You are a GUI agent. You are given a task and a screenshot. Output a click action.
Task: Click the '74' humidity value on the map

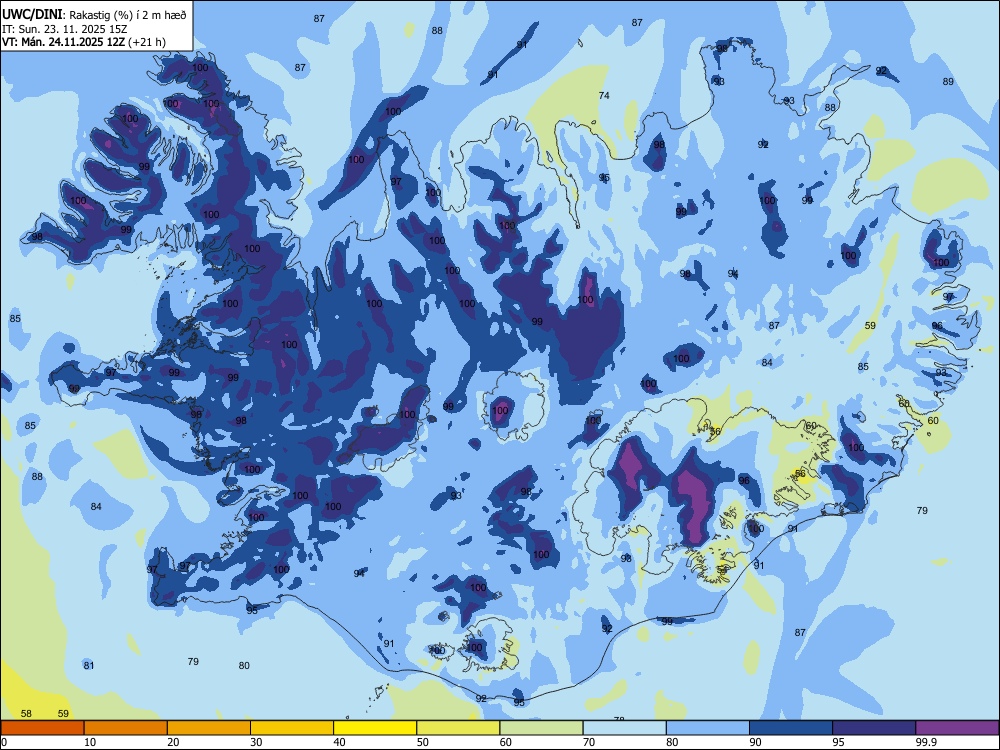click(x=604, y=96)
